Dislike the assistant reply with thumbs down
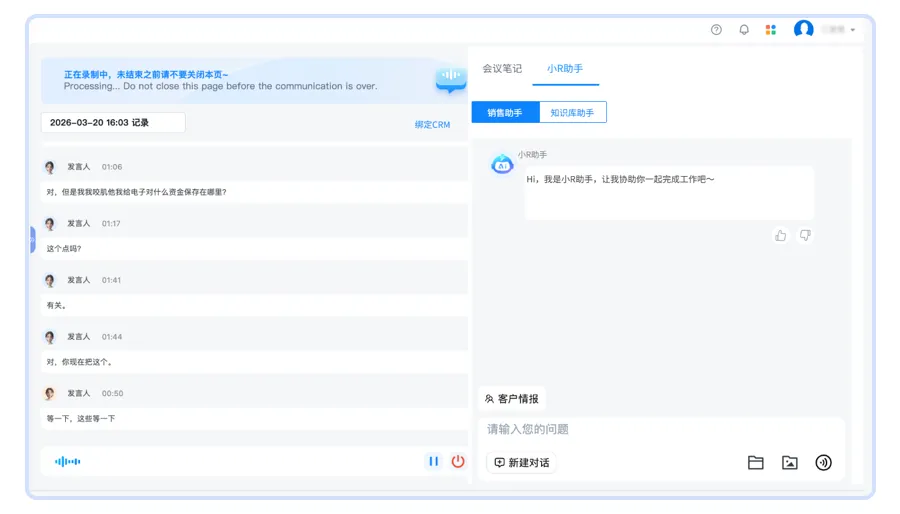The height and width of the screenshot is (514, 900). pos(805,235)
